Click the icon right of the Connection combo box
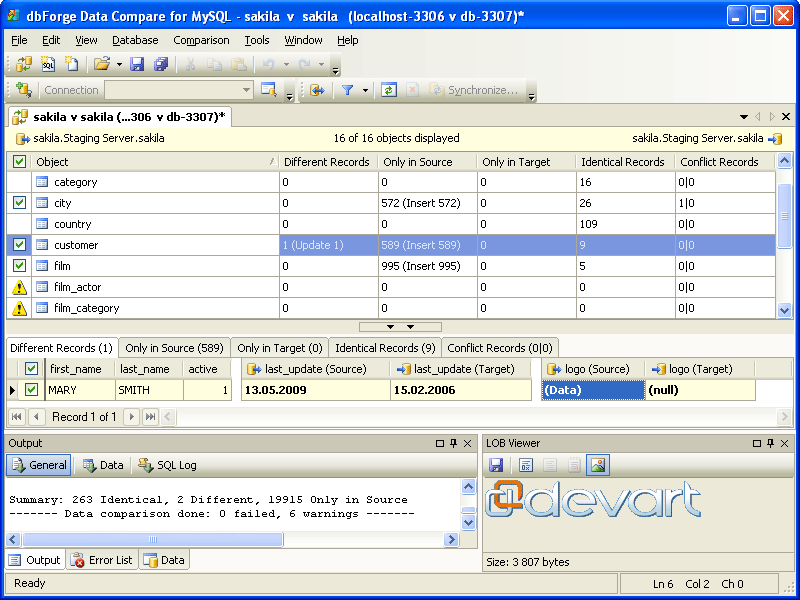The image size is (800, 600). [268, 90]
